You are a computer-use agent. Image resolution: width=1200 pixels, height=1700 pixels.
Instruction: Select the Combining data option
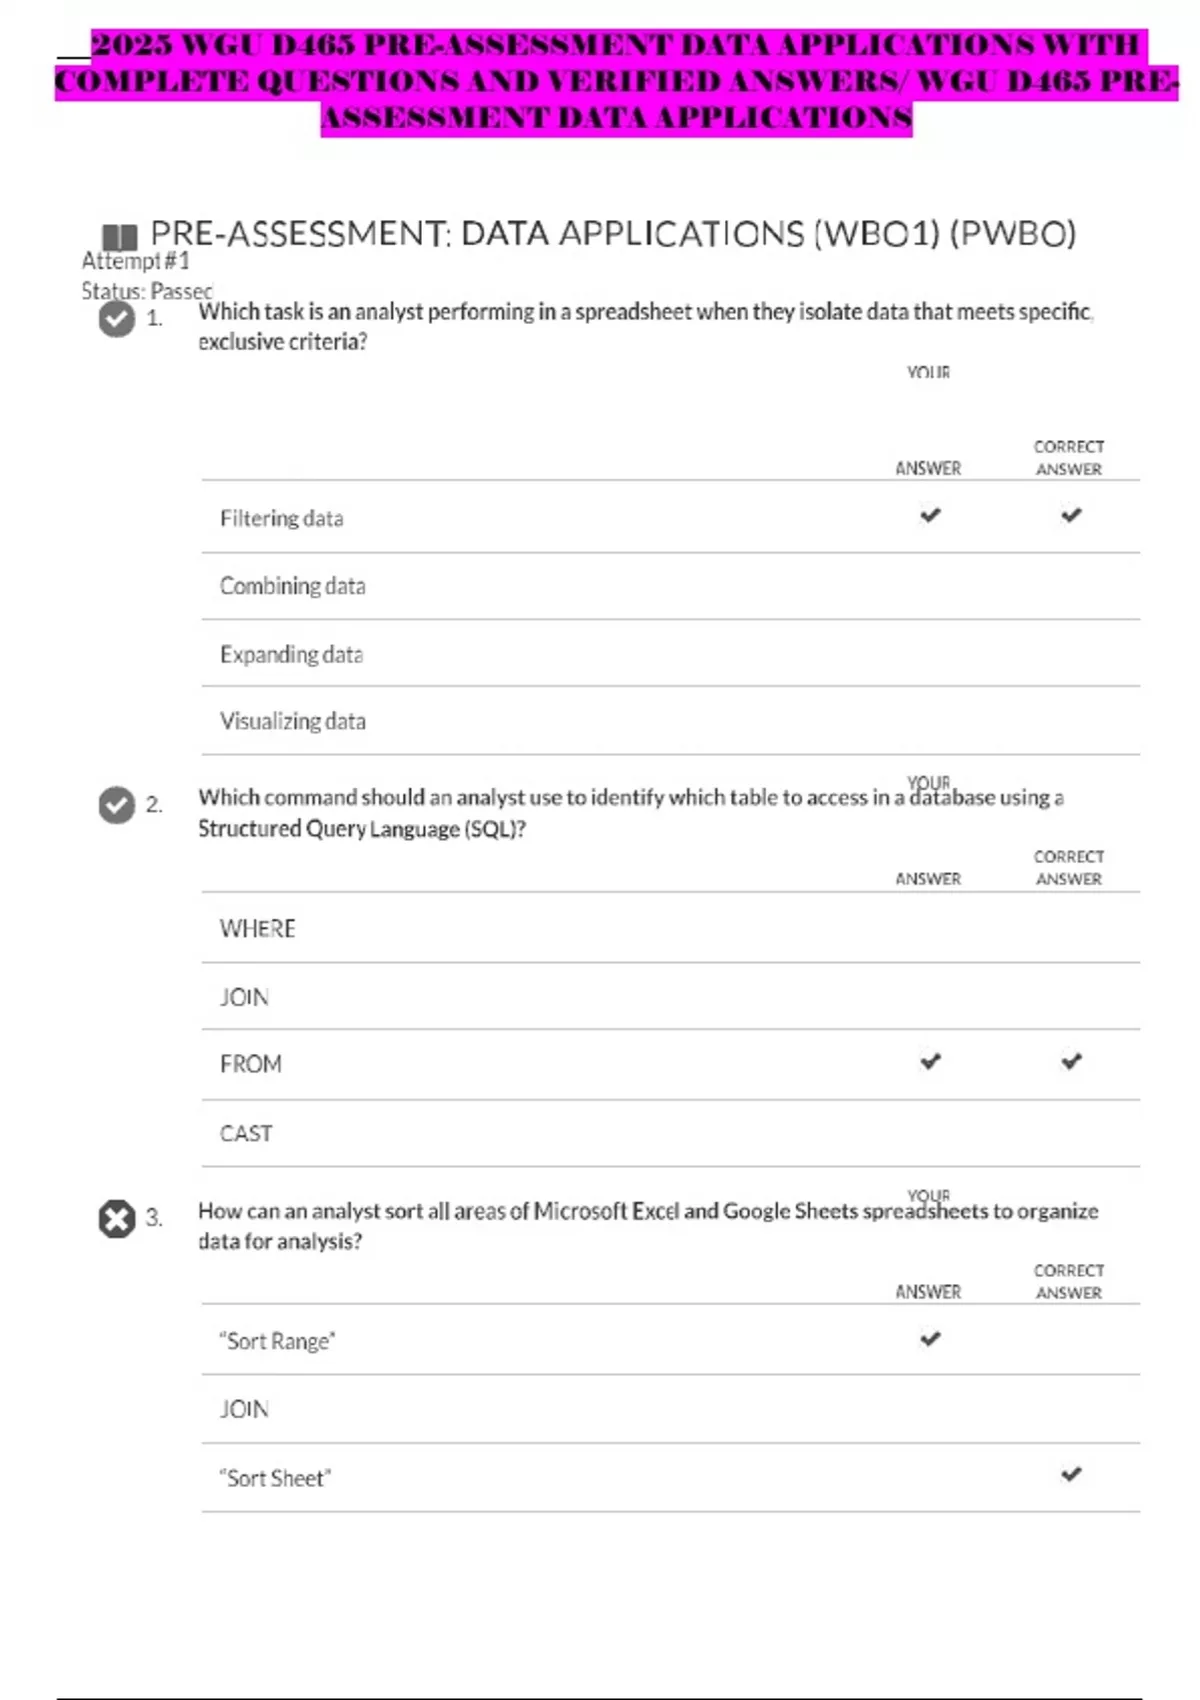click(293, 586)
